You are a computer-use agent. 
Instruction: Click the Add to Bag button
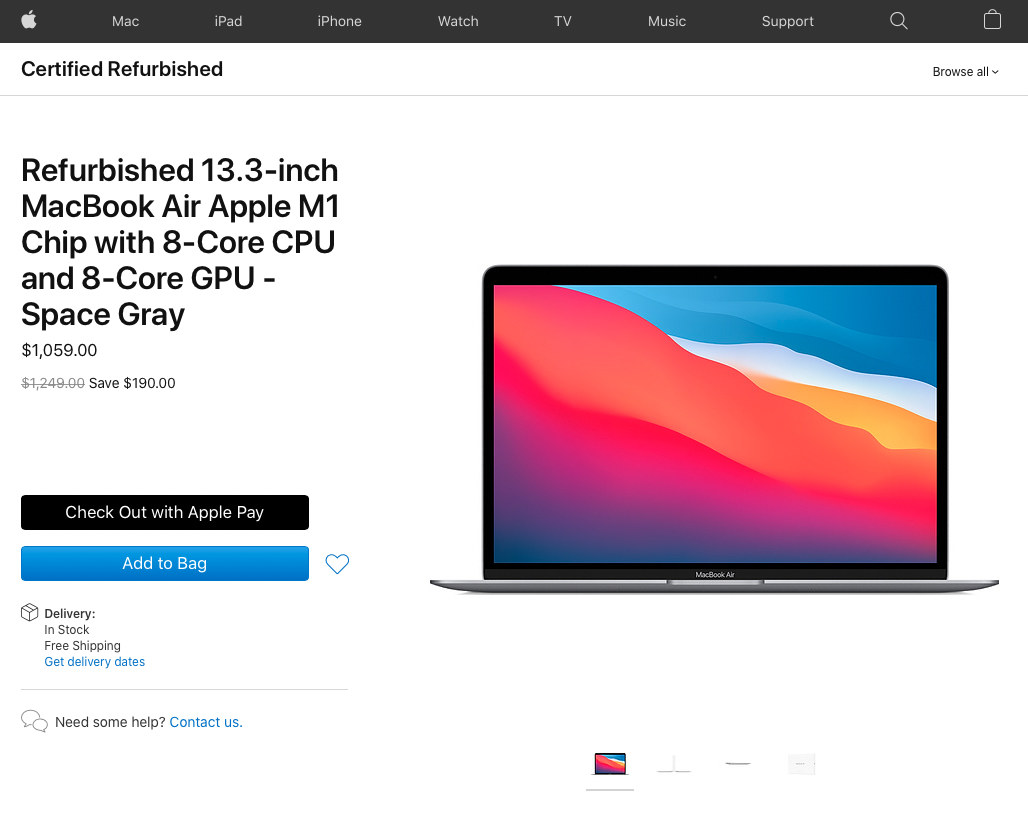(165, 564)
